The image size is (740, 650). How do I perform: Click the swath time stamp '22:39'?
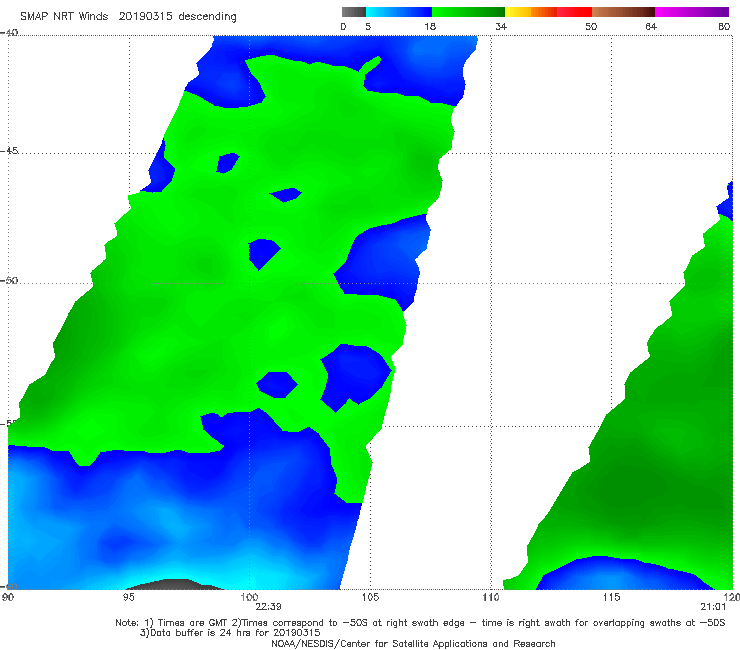point(269,607)
